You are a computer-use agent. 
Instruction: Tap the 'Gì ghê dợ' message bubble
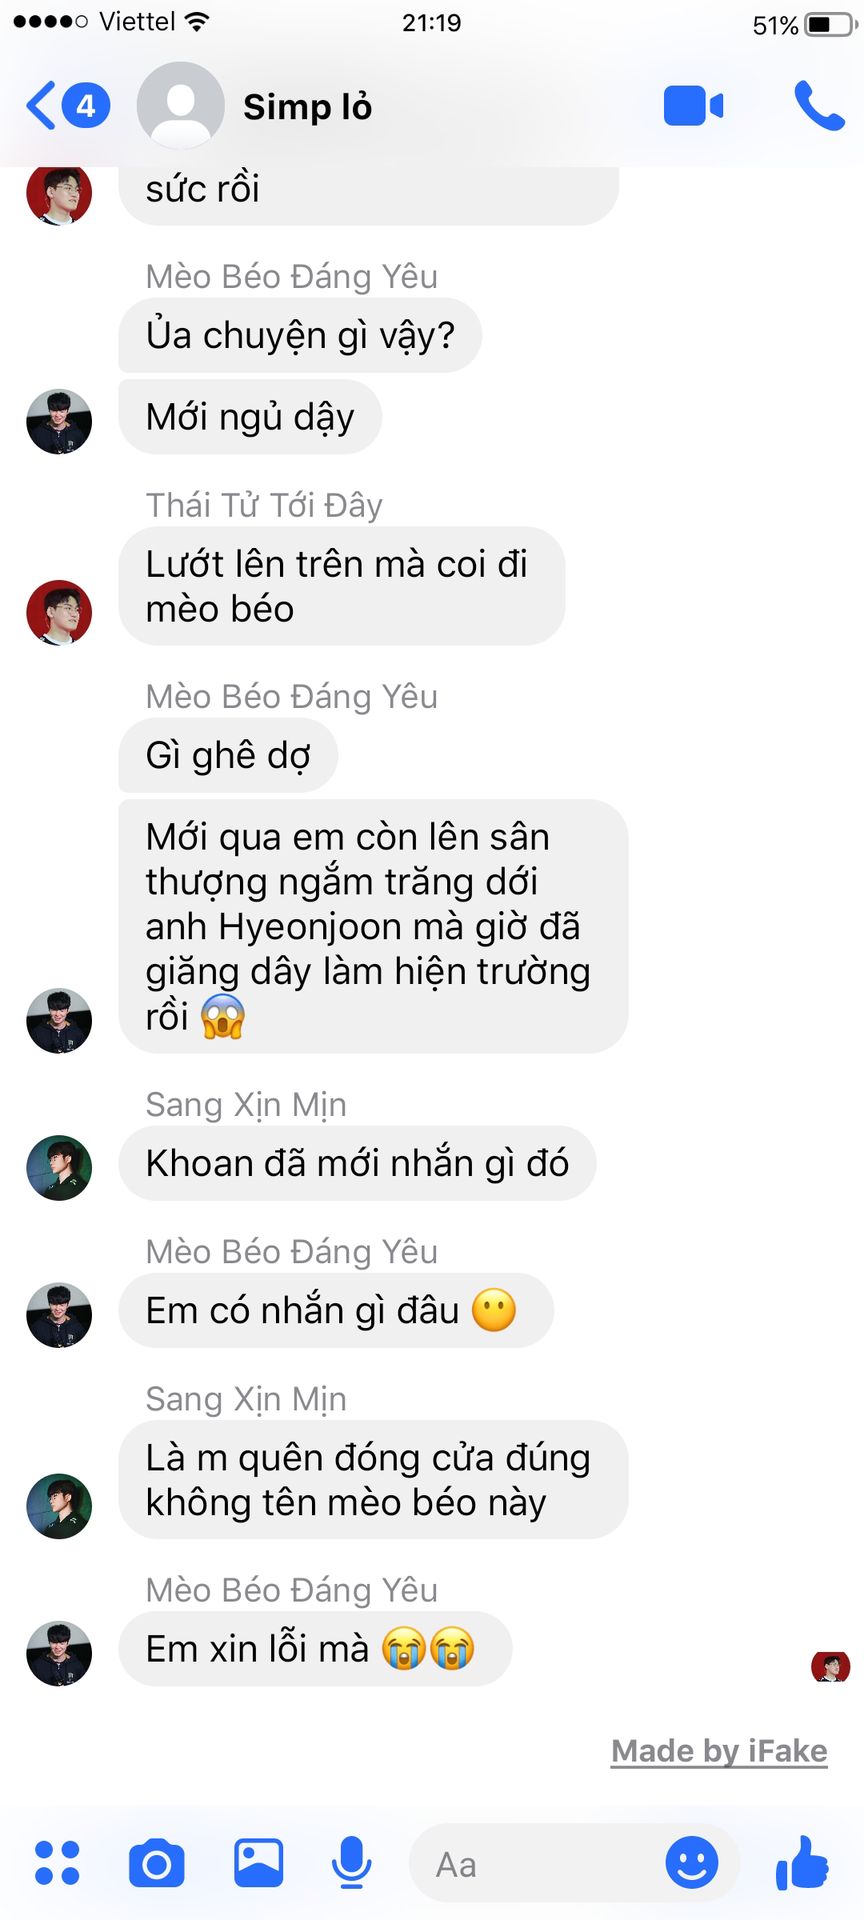pos(228,755)
